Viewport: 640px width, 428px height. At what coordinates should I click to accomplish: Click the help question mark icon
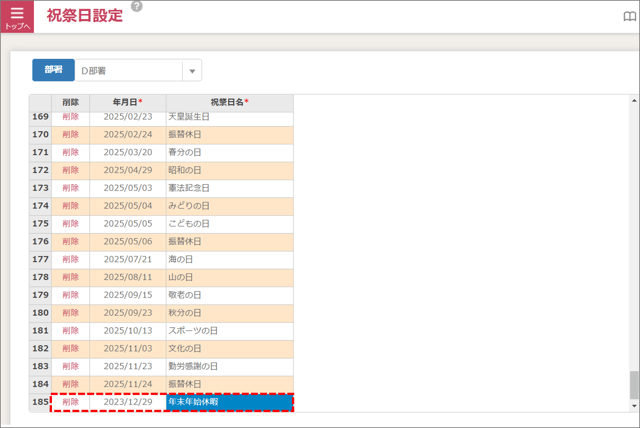[137, 6]
